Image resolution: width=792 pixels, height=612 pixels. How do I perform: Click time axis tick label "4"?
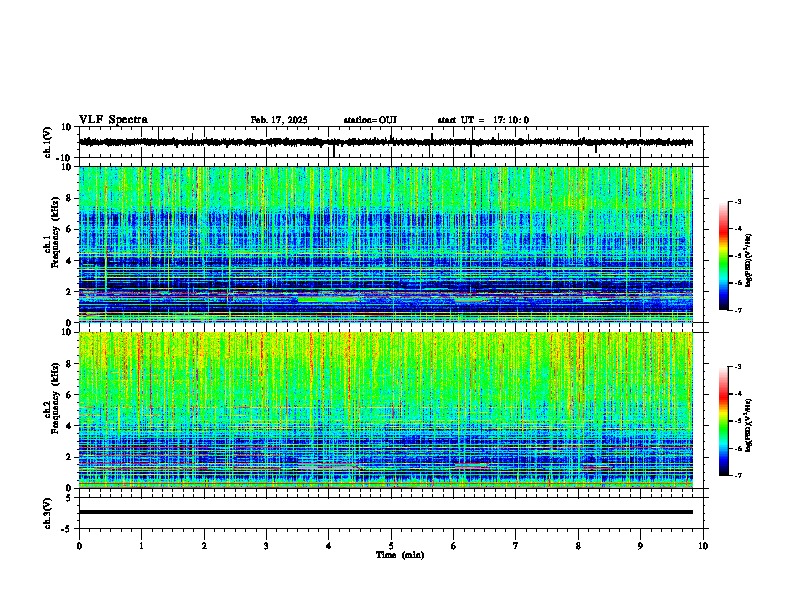(x=329, y=546)
